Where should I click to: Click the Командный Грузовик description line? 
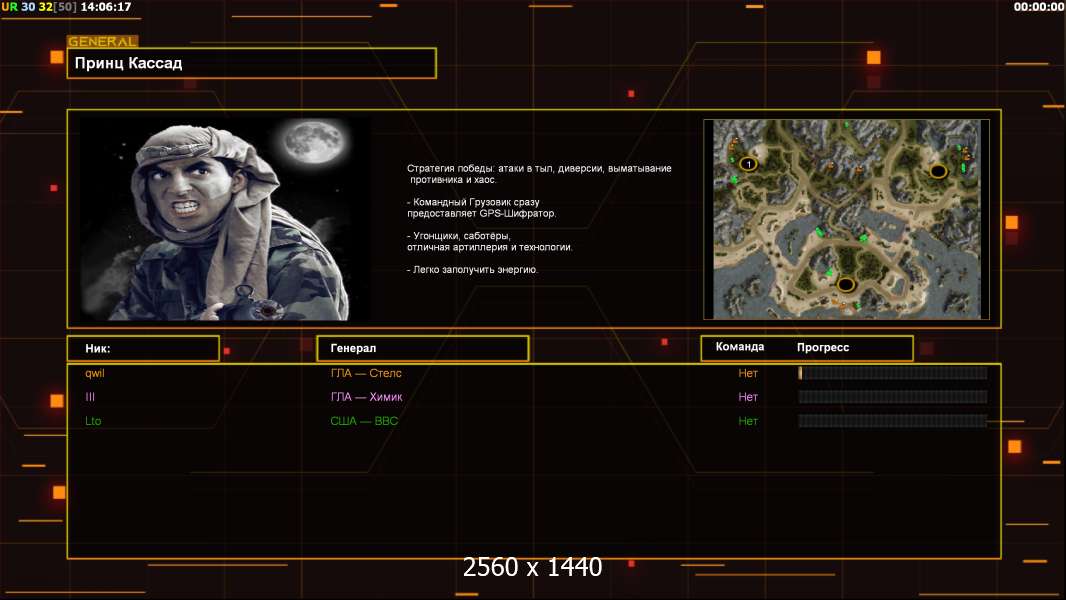click(x=481, y=208)
